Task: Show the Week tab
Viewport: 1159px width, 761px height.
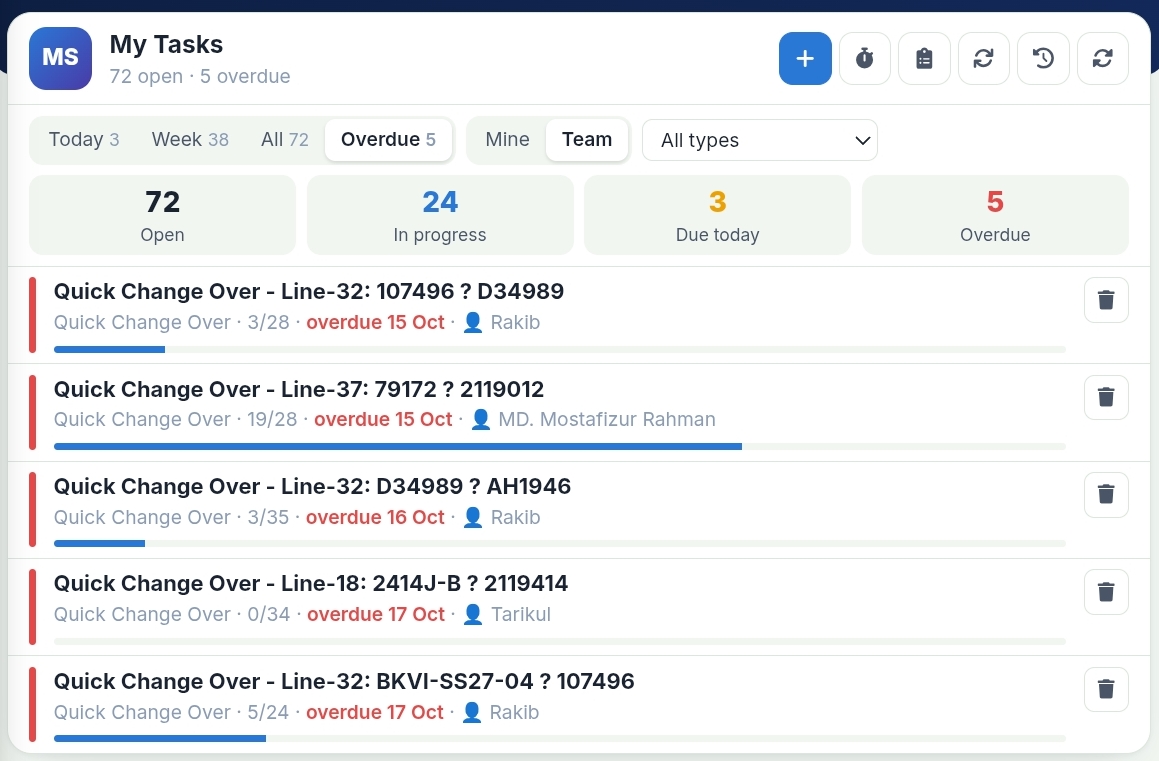Action: click(190, 140)
